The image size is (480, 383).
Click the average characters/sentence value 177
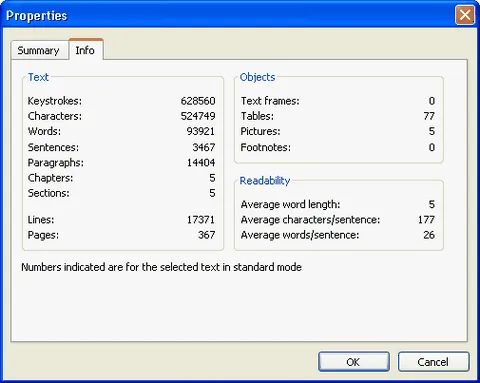pos(426,219)
